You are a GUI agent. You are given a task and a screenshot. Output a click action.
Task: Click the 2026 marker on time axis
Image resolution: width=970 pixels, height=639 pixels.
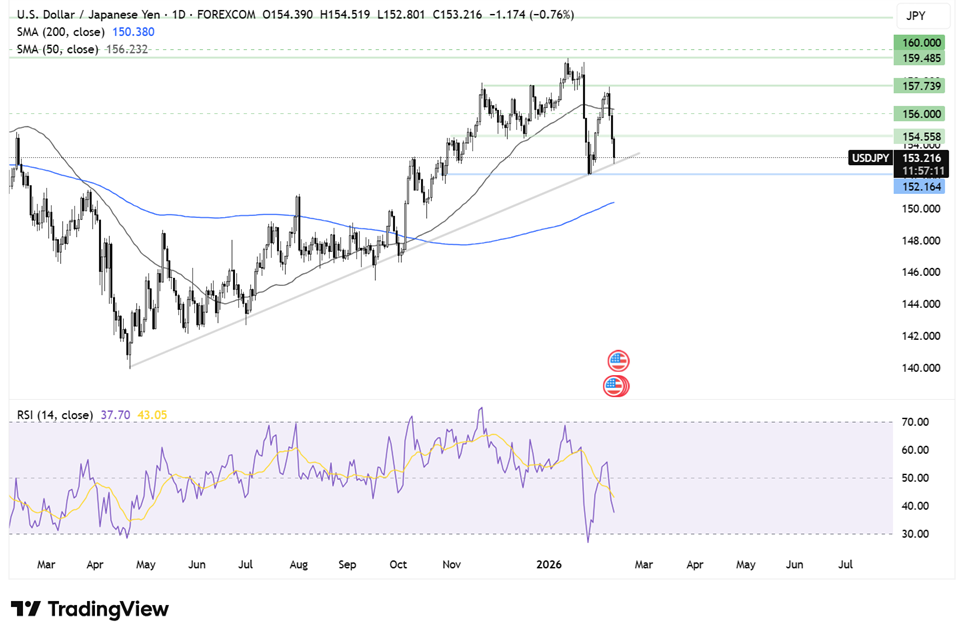(549, 565)
